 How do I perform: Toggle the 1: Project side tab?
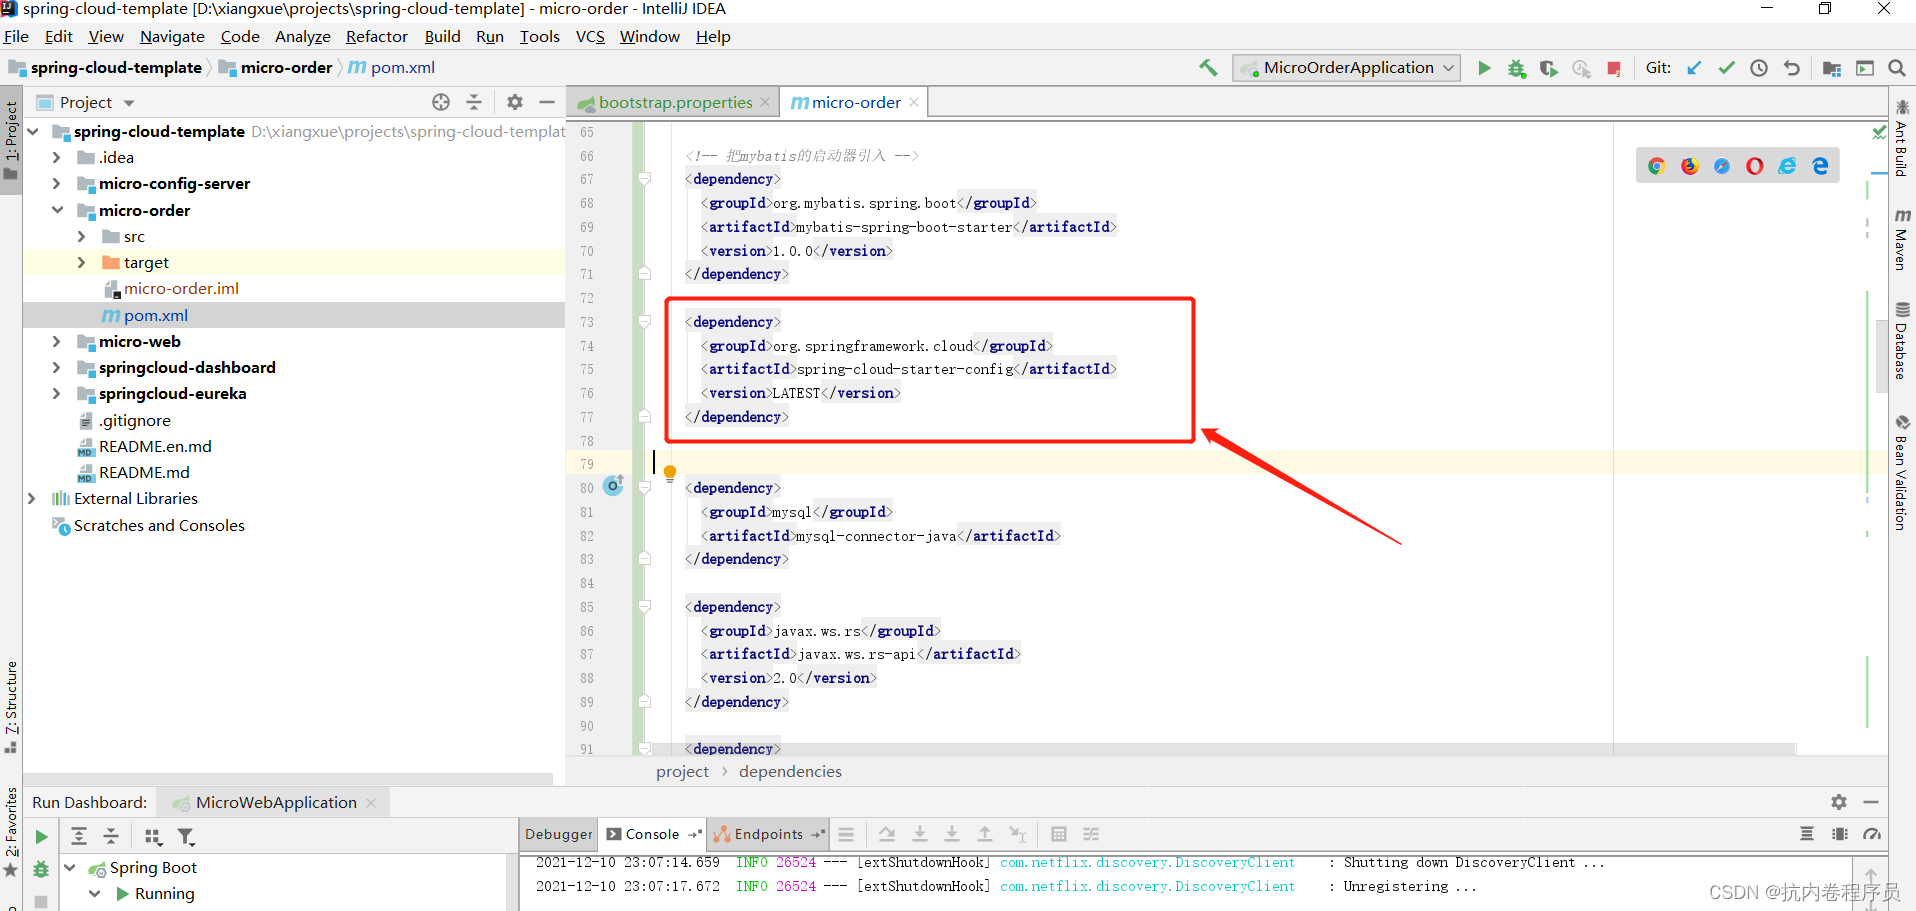(11, 140)
